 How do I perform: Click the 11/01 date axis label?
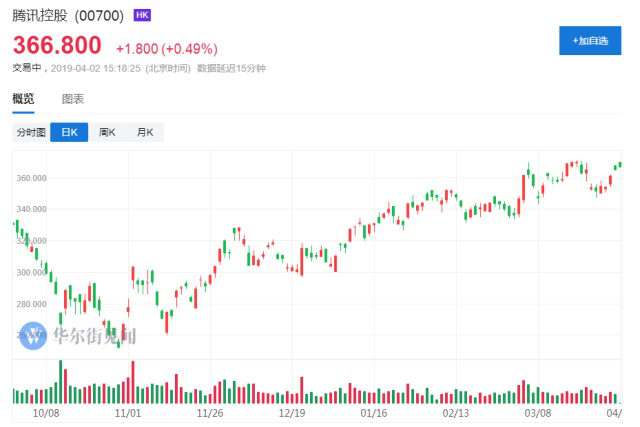point(128,413)
